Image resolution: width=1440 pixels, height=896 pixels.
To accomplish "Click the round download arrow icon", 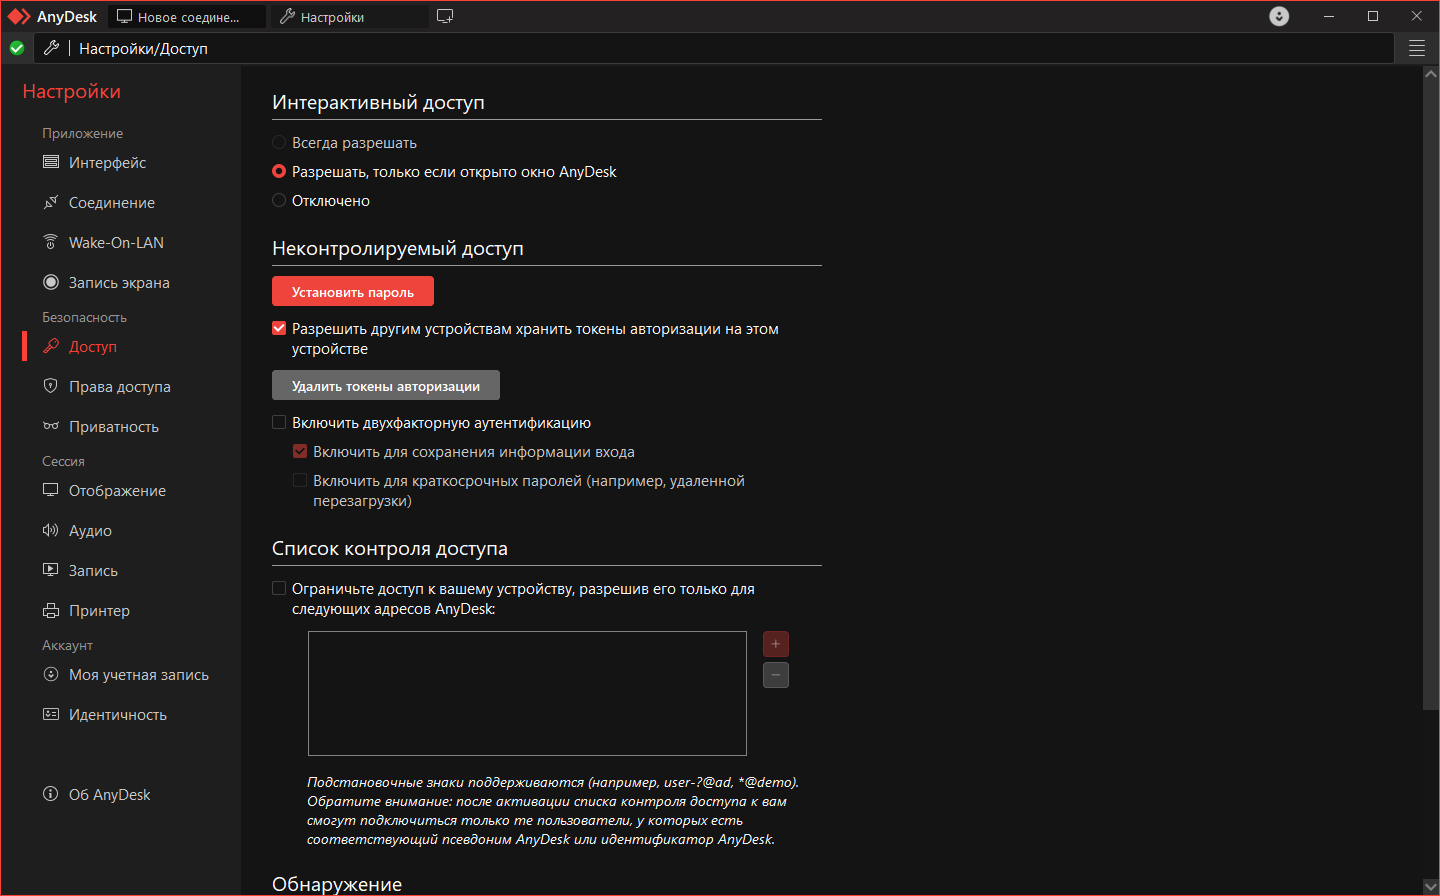I will point(1279,16).
